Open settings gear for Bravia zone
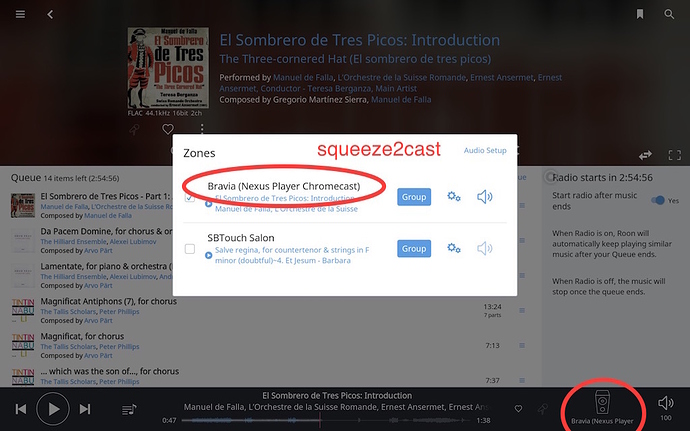690x431 pixels. click(454, 196)
